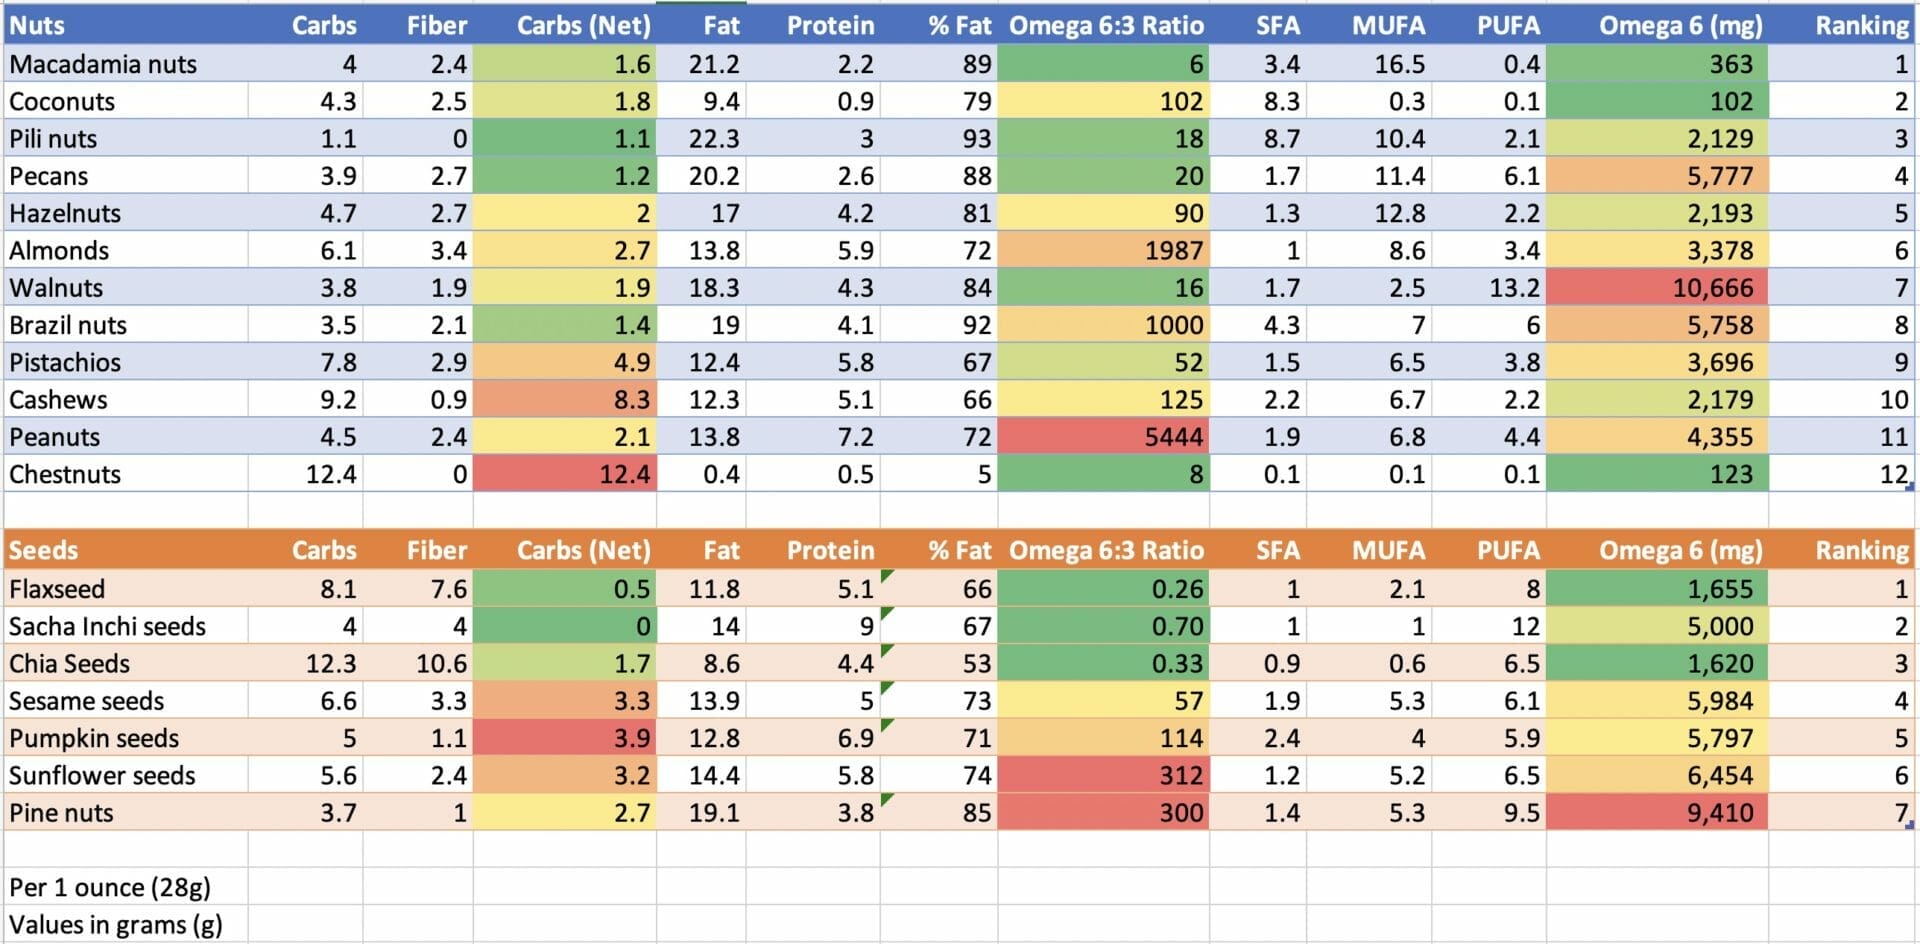Viewport: 1920px width, 944px height.
Task: Click Flaxseed Omega 6:3 ratio value 0.26
Action: [x=1103, y=589]
